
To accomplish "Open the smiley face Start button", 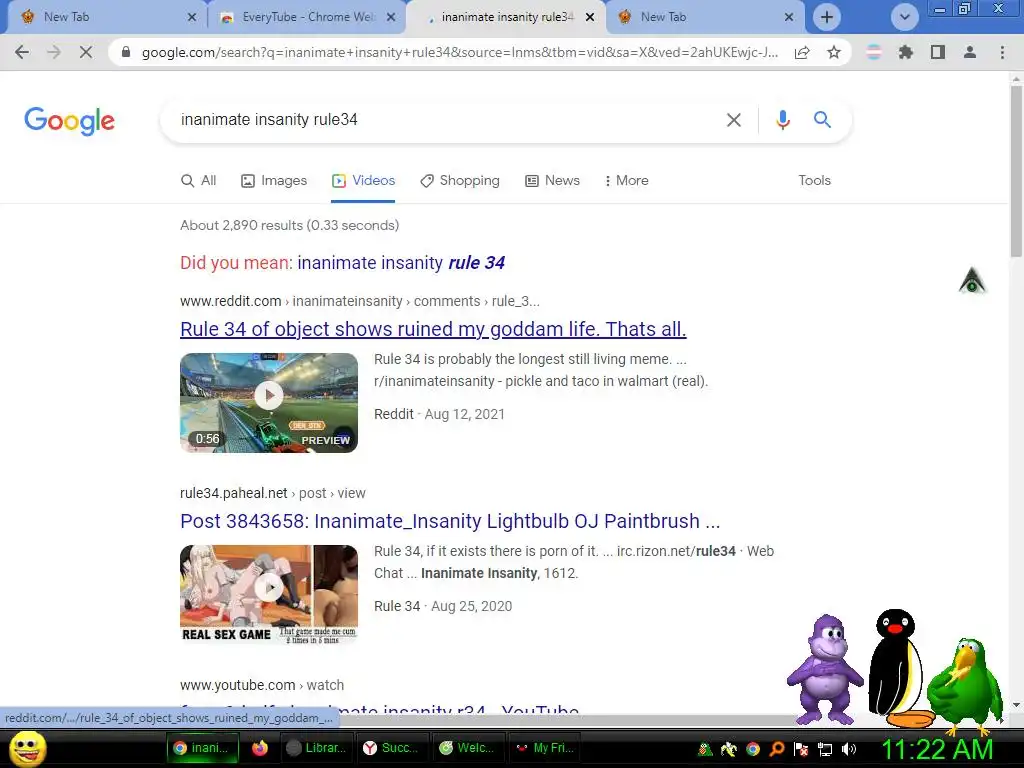I will point(27,748).
